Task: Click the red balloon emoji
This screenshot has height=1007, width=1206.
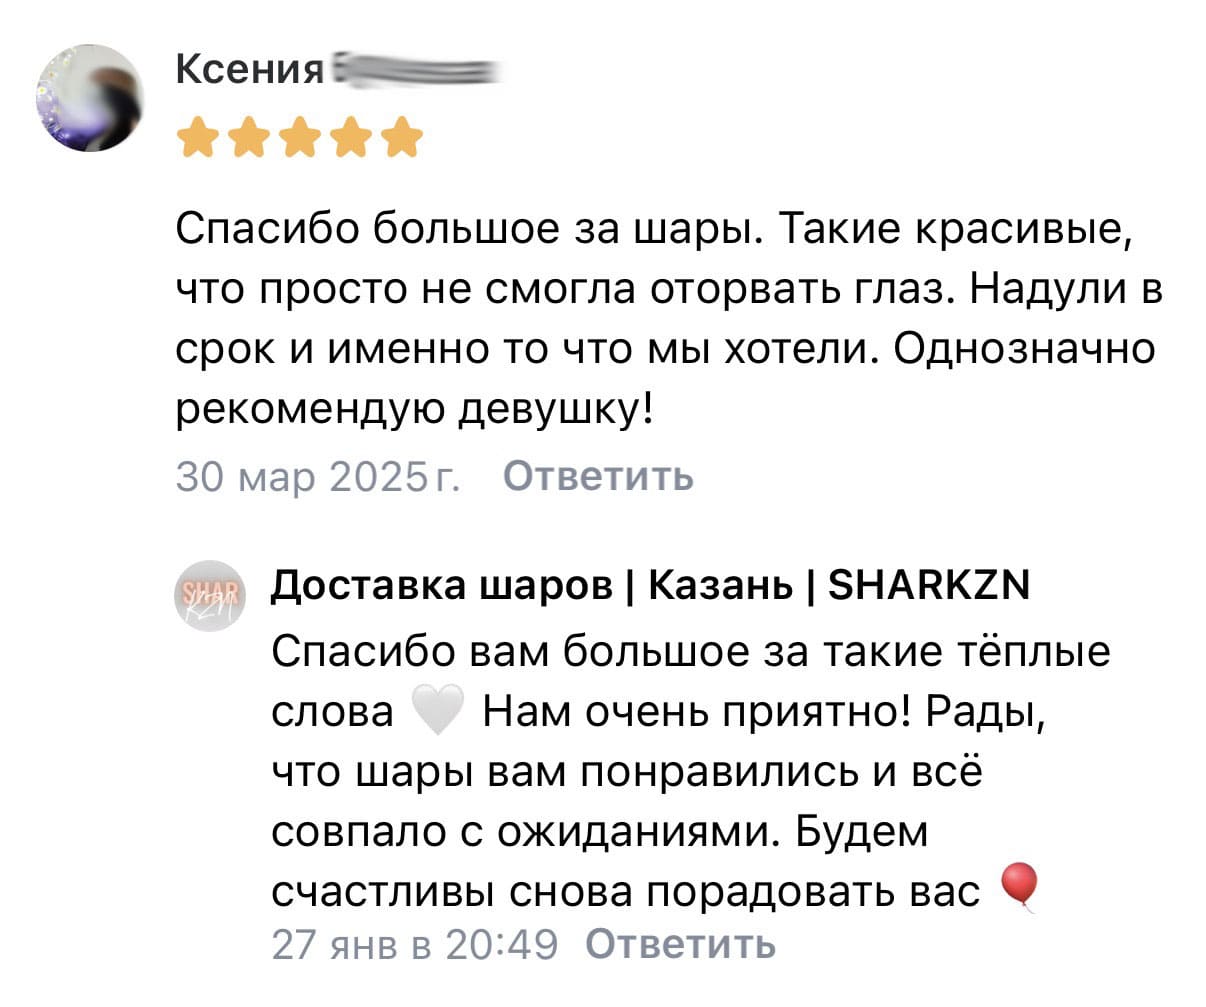Action: pyautogui.click(x=1019, y=887)
